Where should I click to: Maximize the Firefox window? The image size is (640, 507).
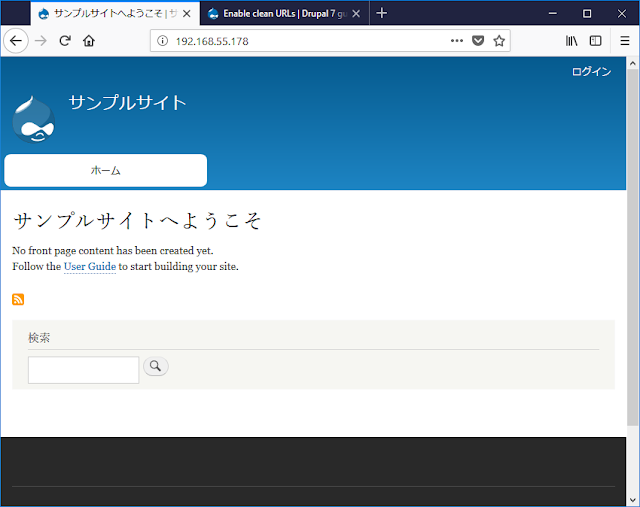[587, 13]
